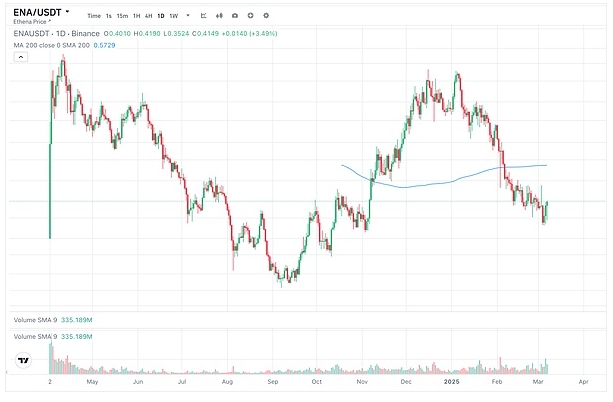Viewport: 613px width, 402px height.
Task: Click the Nov label on time axis
Action: pyautogui.click(x=362, y=382)
